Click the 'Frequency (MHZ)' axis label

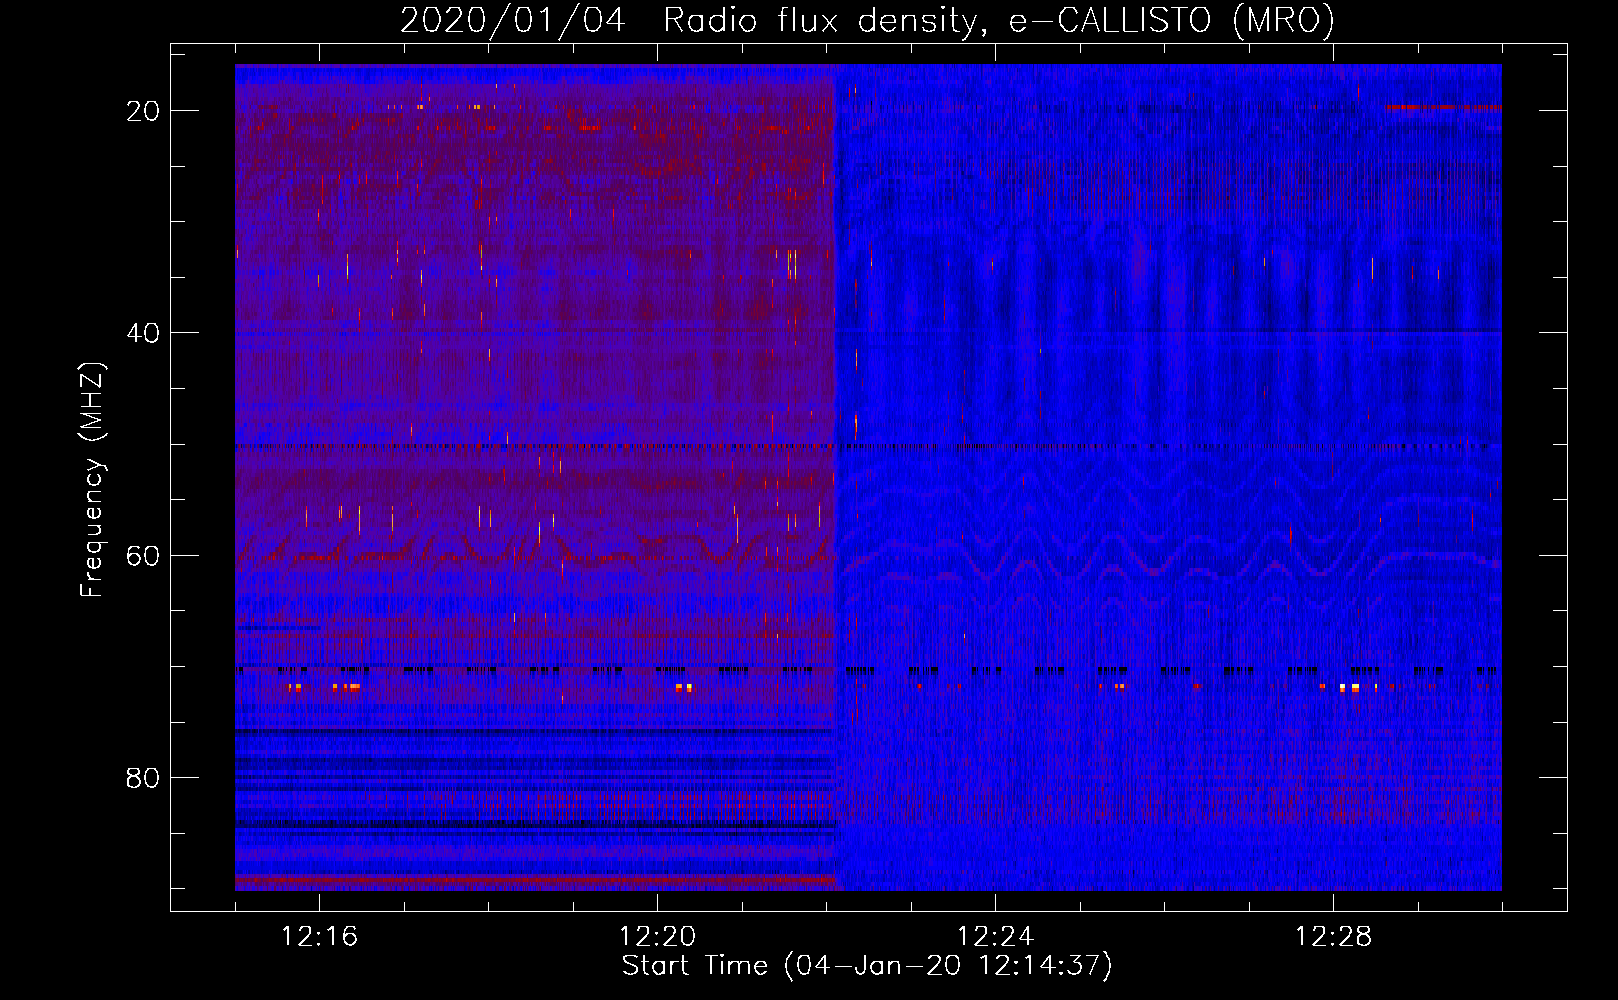[92, 480]
